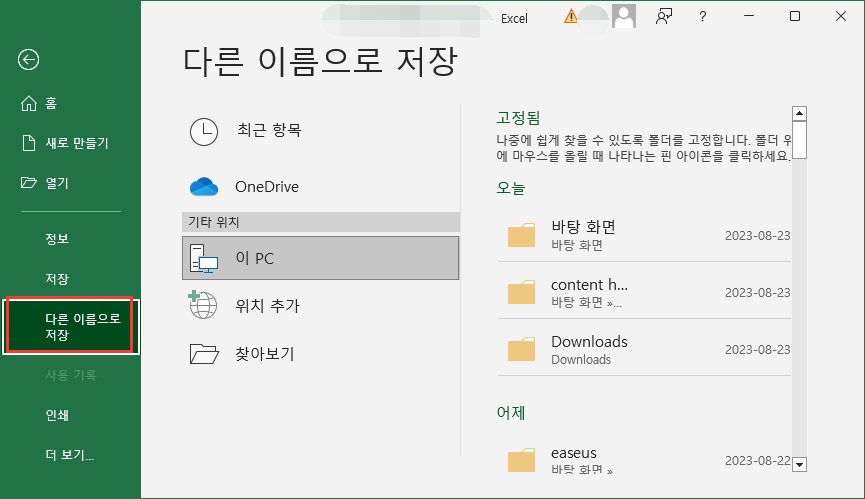This screenshot has width=865, height=499.
Task: Open the 바탕 화면 folder entry
Action: click(644, 235)
